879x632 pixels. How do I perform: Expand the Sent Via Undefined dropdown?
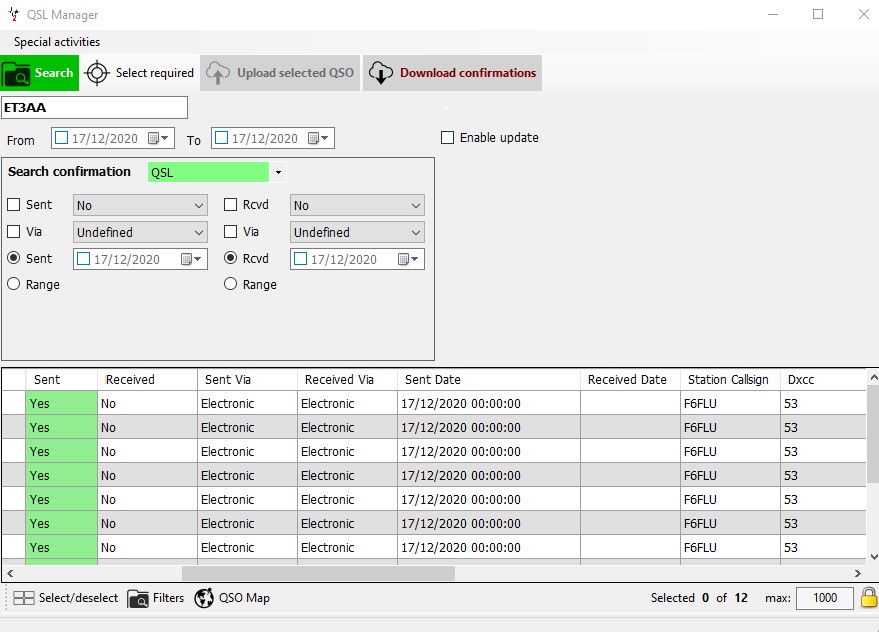[x=140, y=232]
